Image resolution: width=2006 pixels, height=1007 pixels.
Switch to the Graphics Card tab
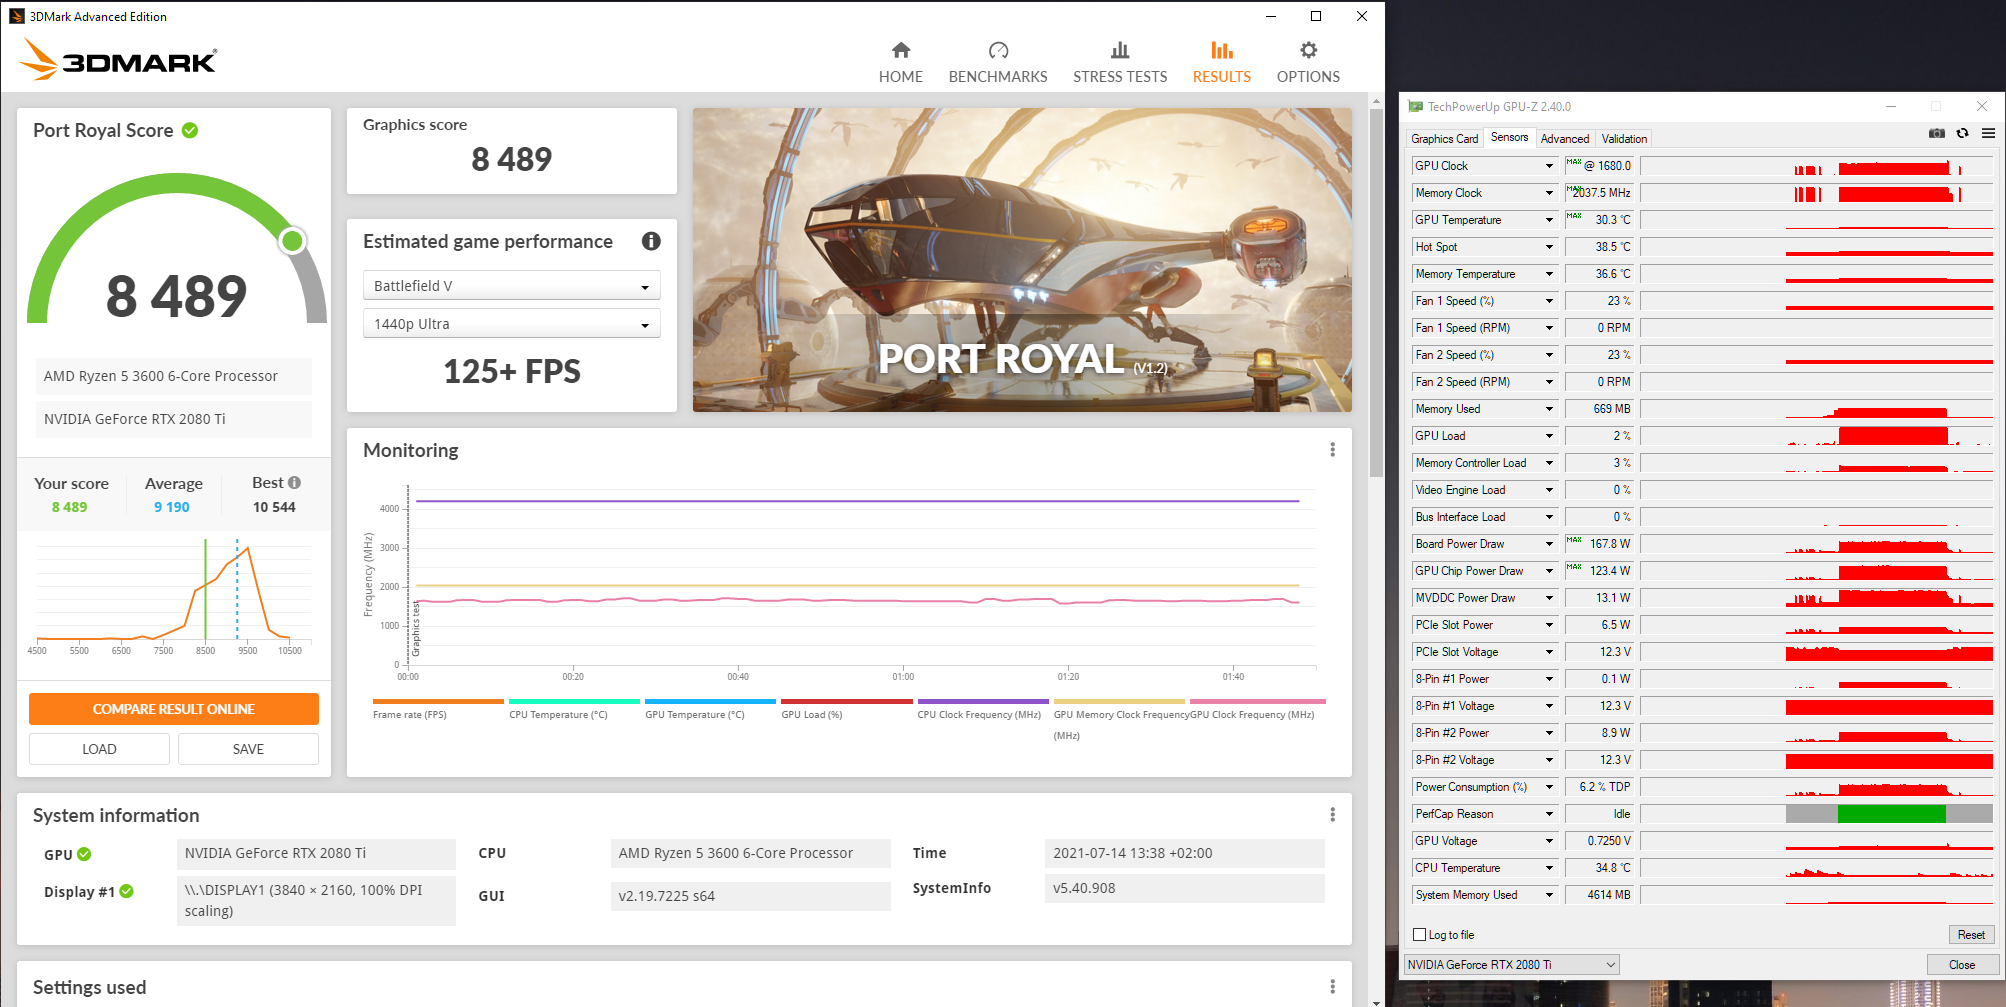point(1444,138)
